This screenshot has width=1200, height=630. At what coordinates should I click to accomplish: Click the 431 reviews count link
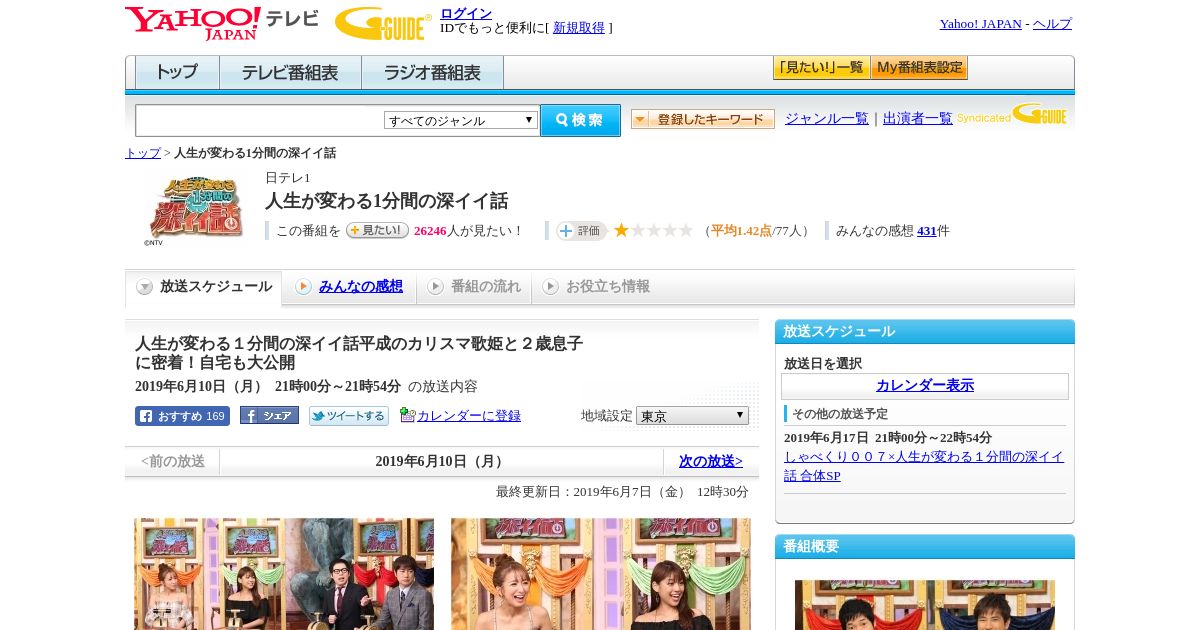[927, 231]
